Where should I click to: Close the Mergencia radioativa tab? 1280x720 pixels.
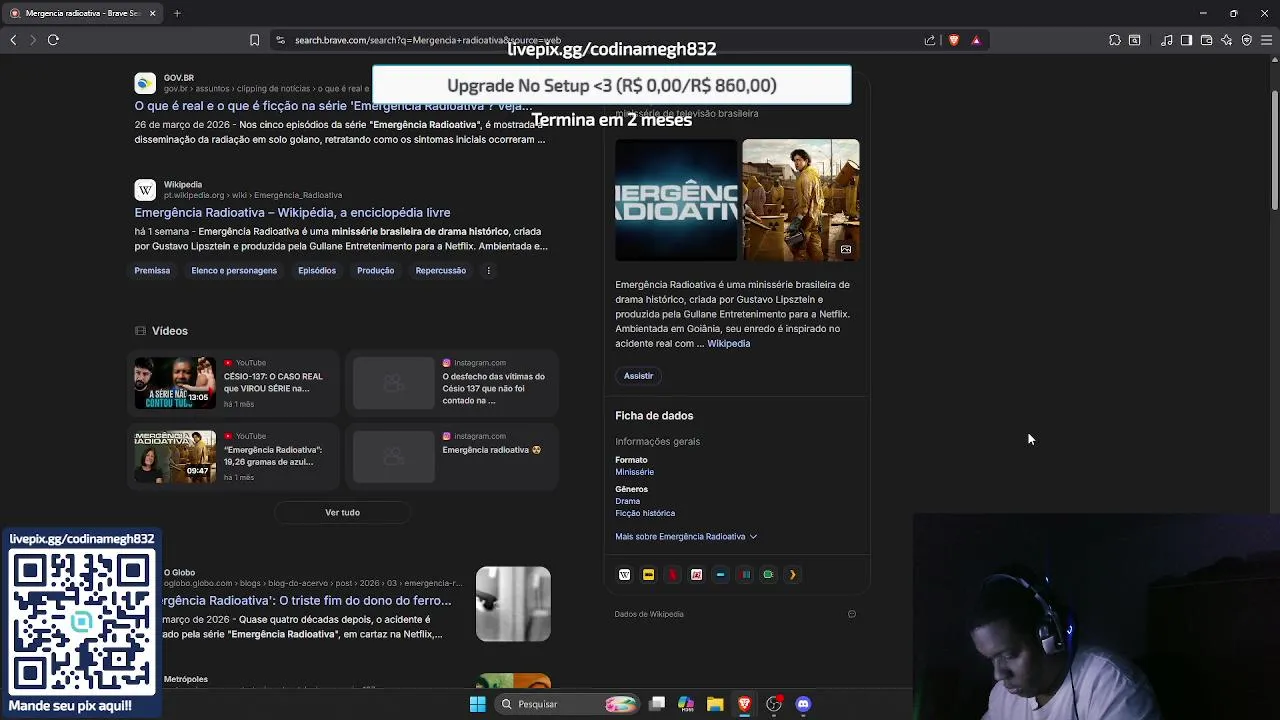point(152,13)
